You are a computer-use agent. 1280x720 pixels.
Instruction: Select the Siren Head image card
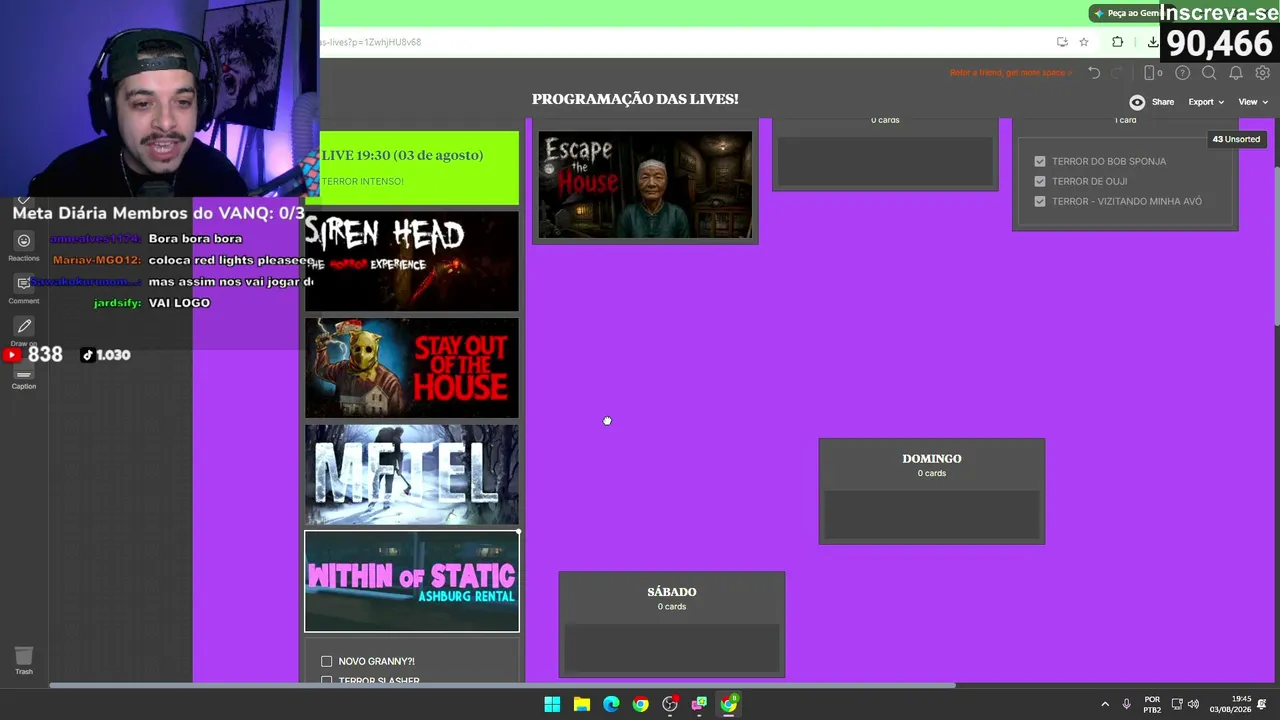coord(412,261)
